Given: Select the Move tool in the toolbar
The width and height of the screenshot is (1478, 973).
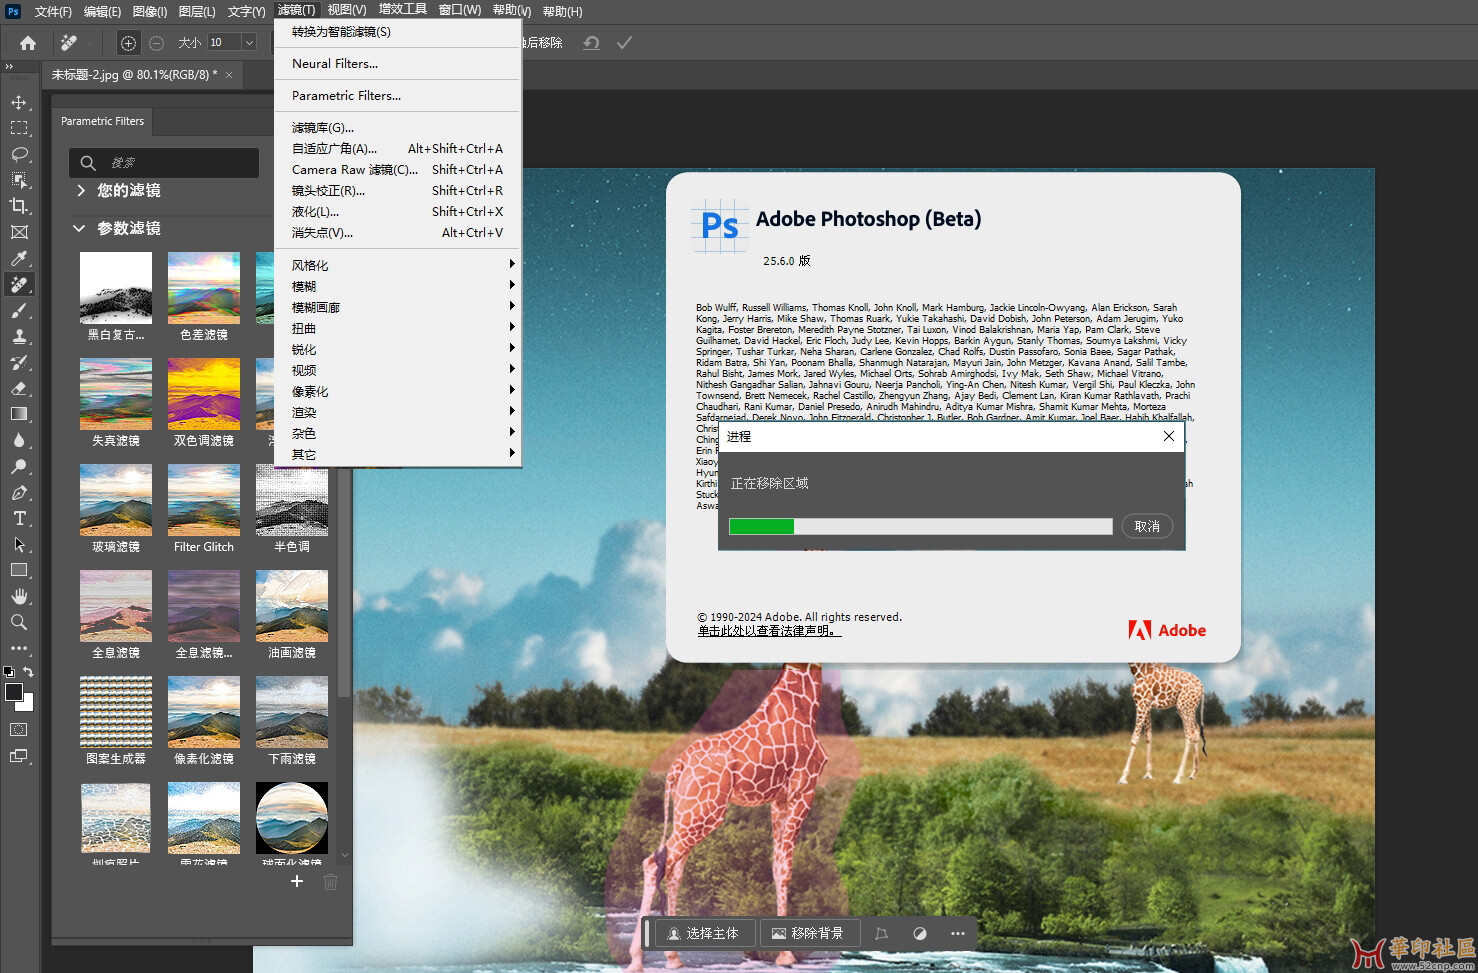Looking at the screenshot, I should [x=19, y=102].
